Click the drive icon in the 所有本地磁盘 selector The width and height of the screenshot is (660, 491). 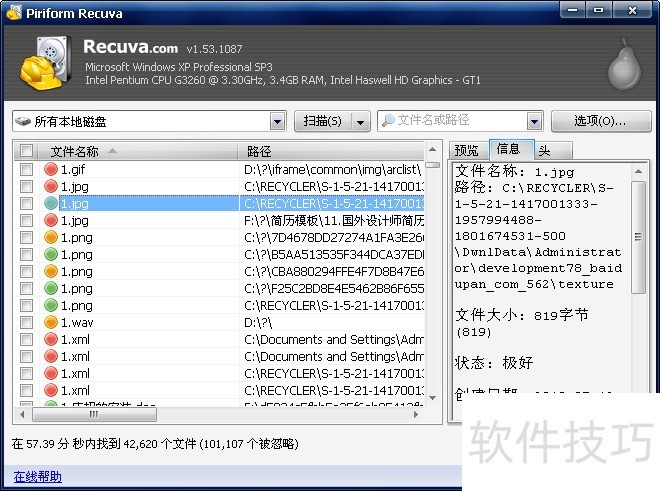tap(23, 121)
